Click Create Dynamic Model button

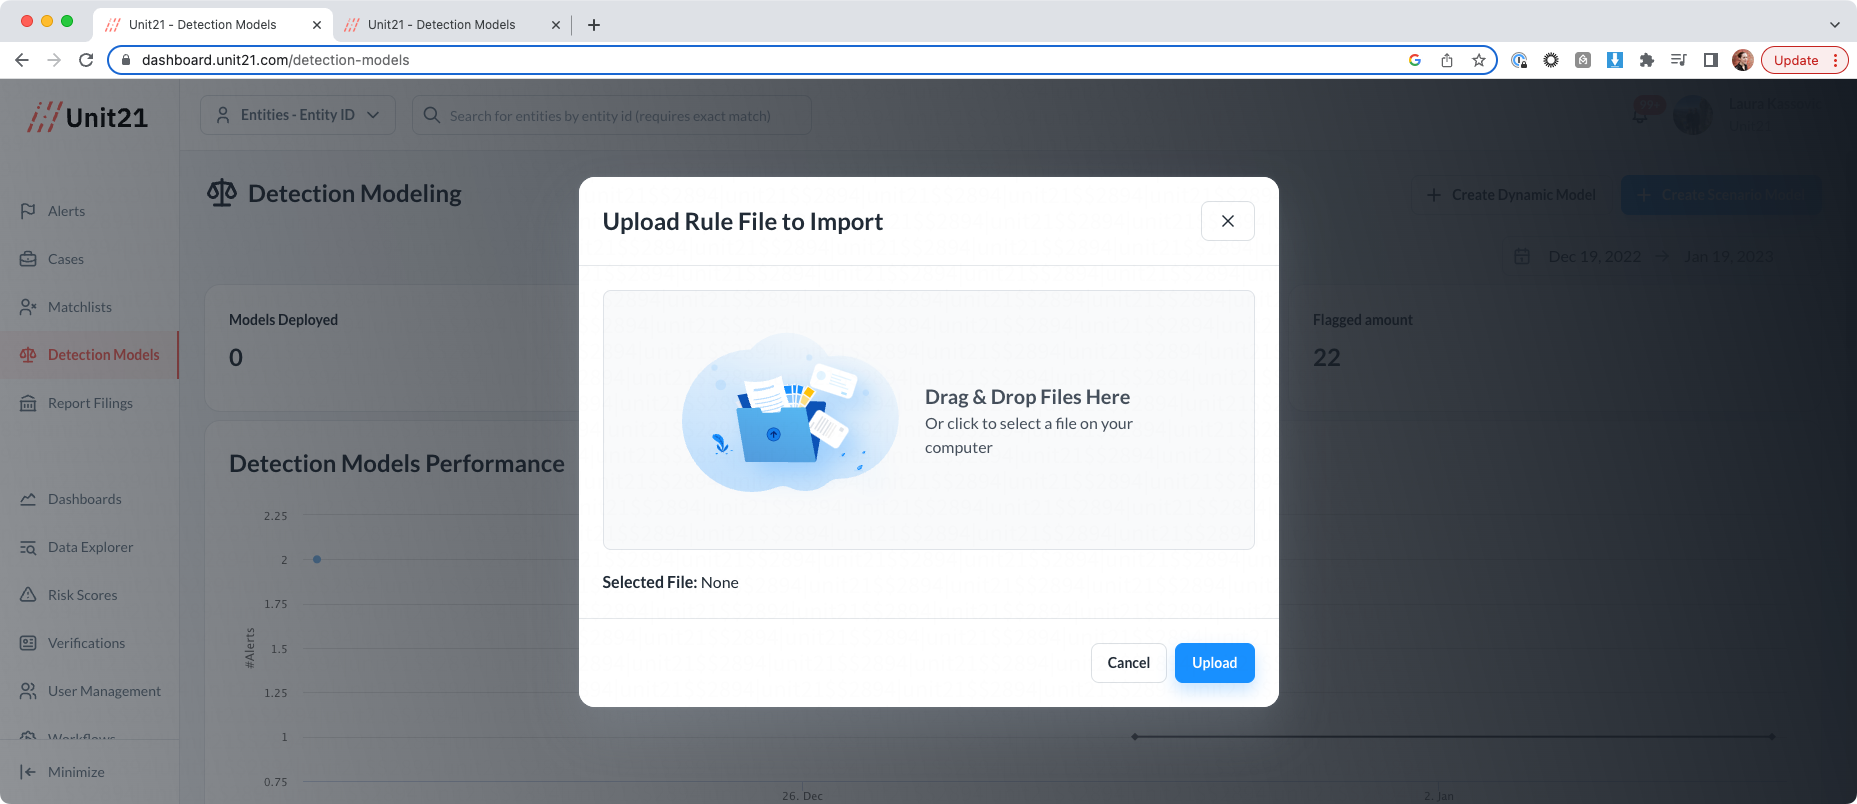click(1510, 195)
